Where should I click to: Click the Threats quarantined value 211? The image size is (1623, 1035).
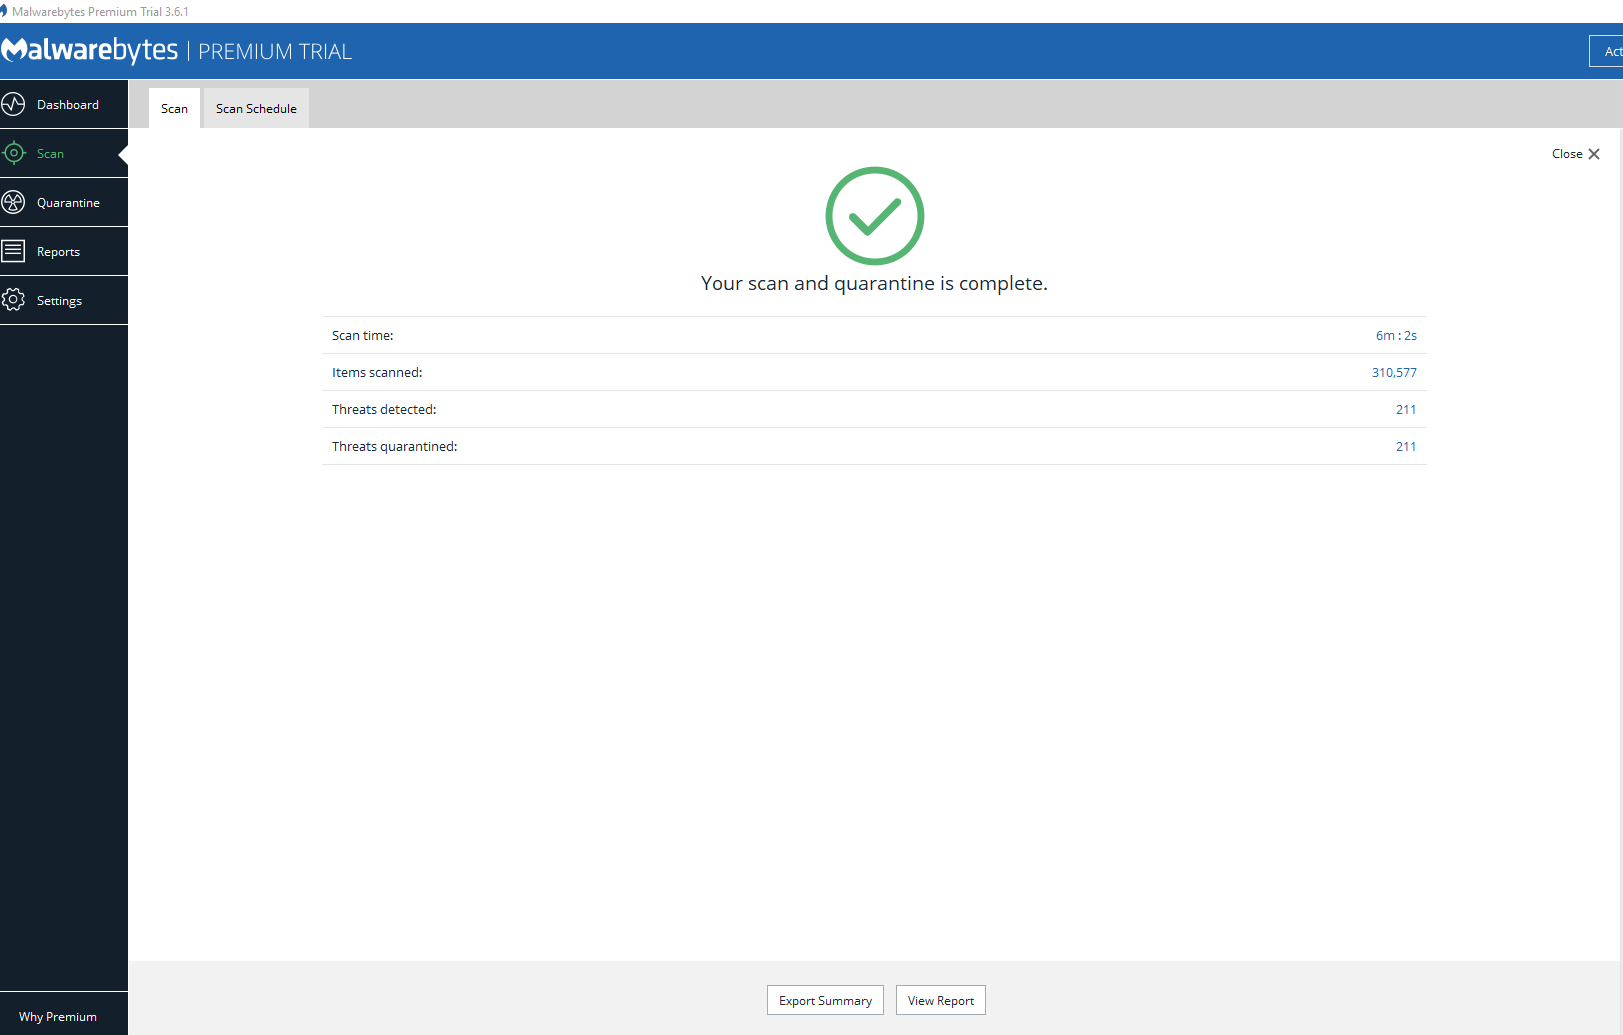1406,446
